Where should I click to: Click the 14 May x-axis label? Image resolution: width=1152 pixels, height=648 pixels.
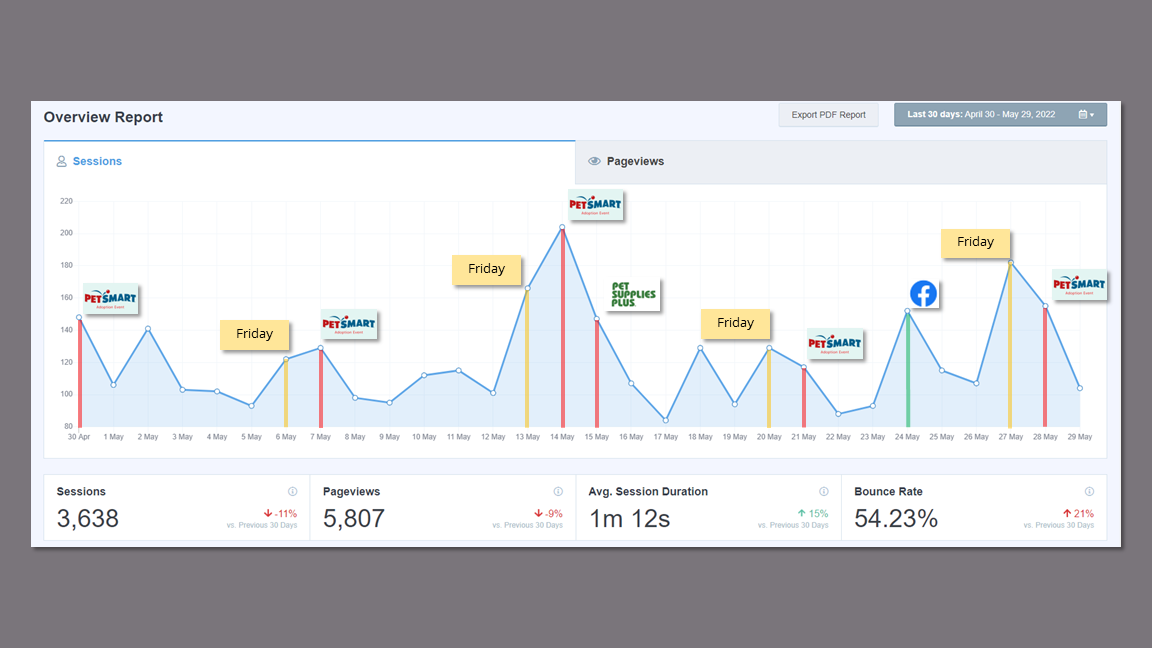click(x=562, y=437)
